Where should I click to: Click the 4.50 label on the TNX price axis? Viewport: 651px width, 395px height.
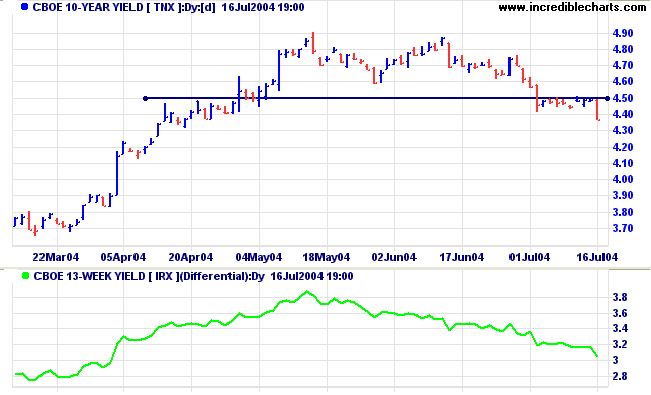coord(623,98)
